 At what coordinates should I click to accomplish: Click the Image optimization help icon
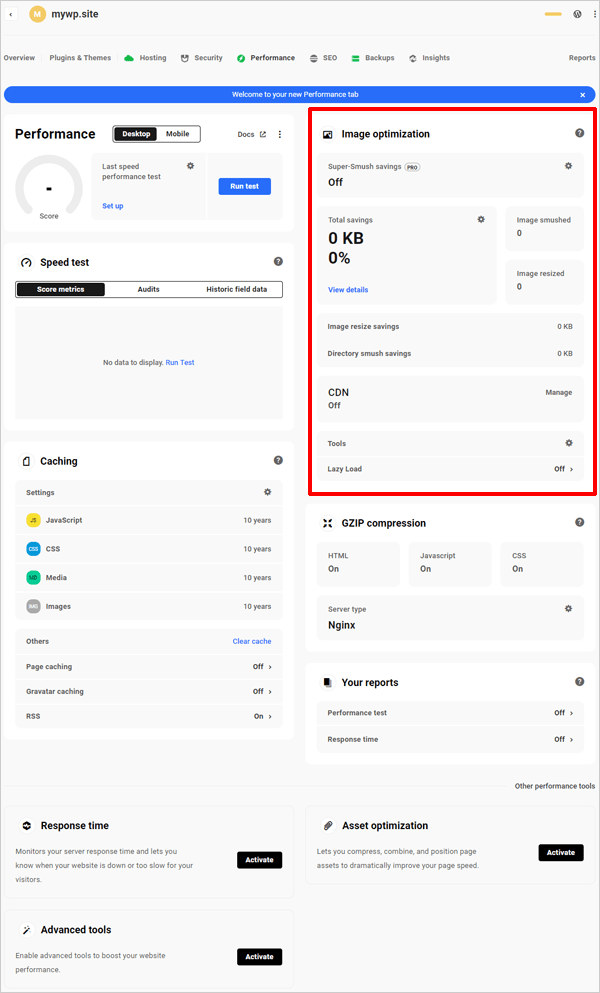pyautogui.click(x=579, y=132)
